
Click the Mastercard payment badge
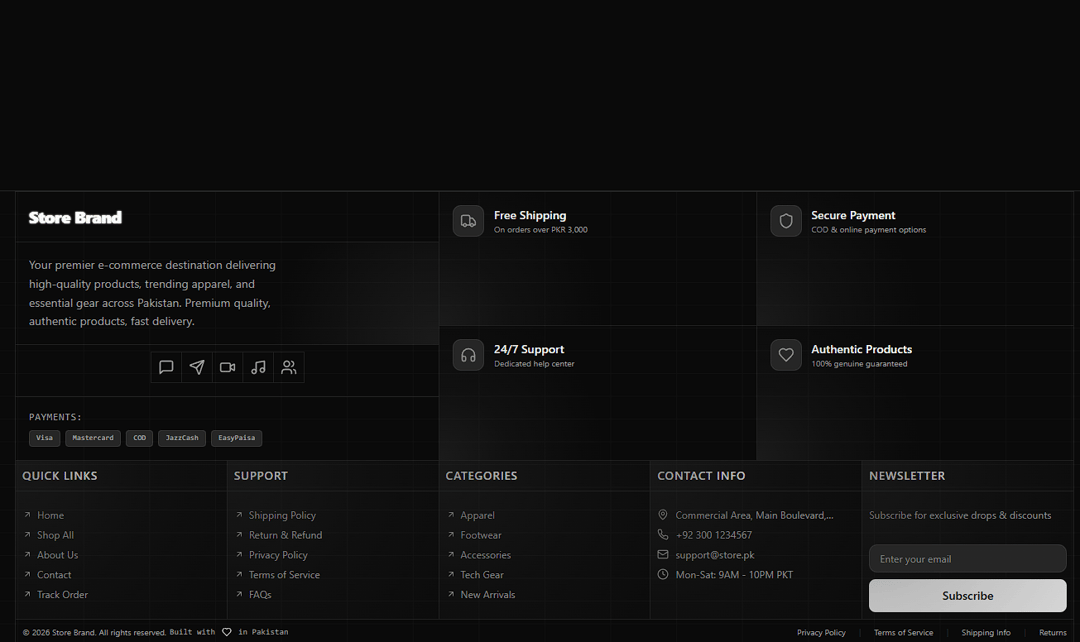point(93,438)
